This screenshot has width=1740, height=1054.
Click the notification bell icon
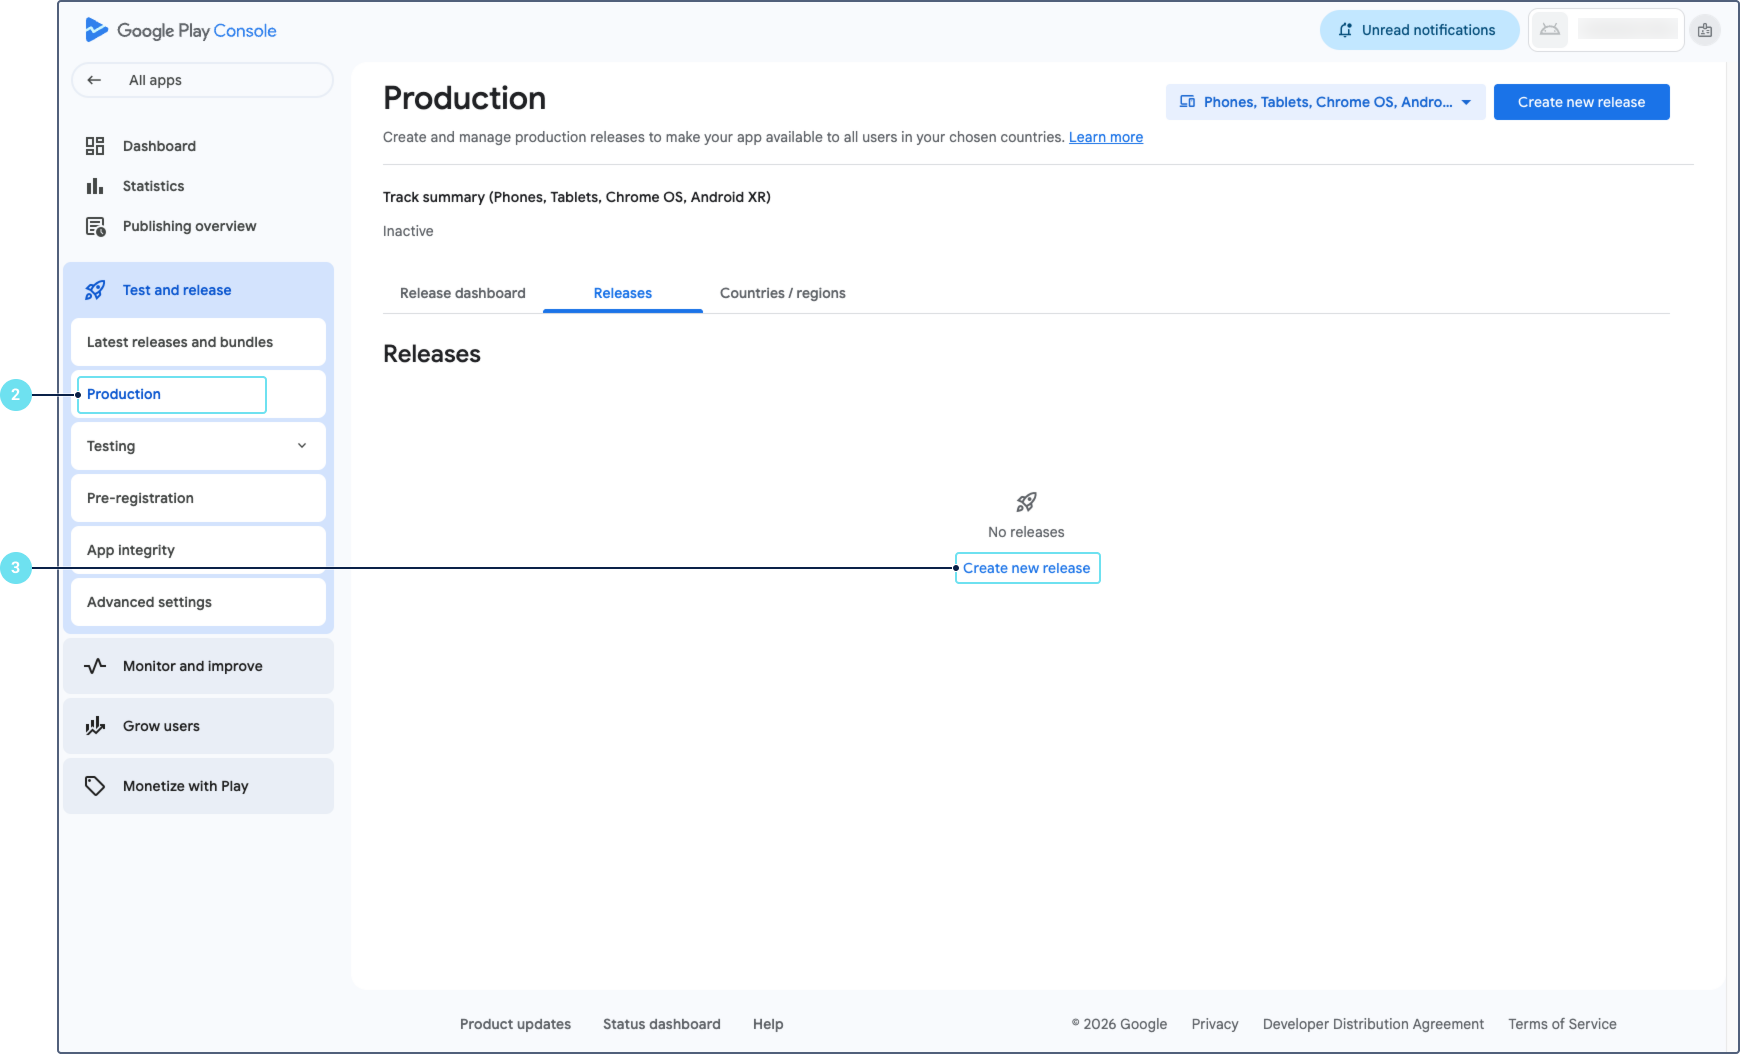point(1345,30)
